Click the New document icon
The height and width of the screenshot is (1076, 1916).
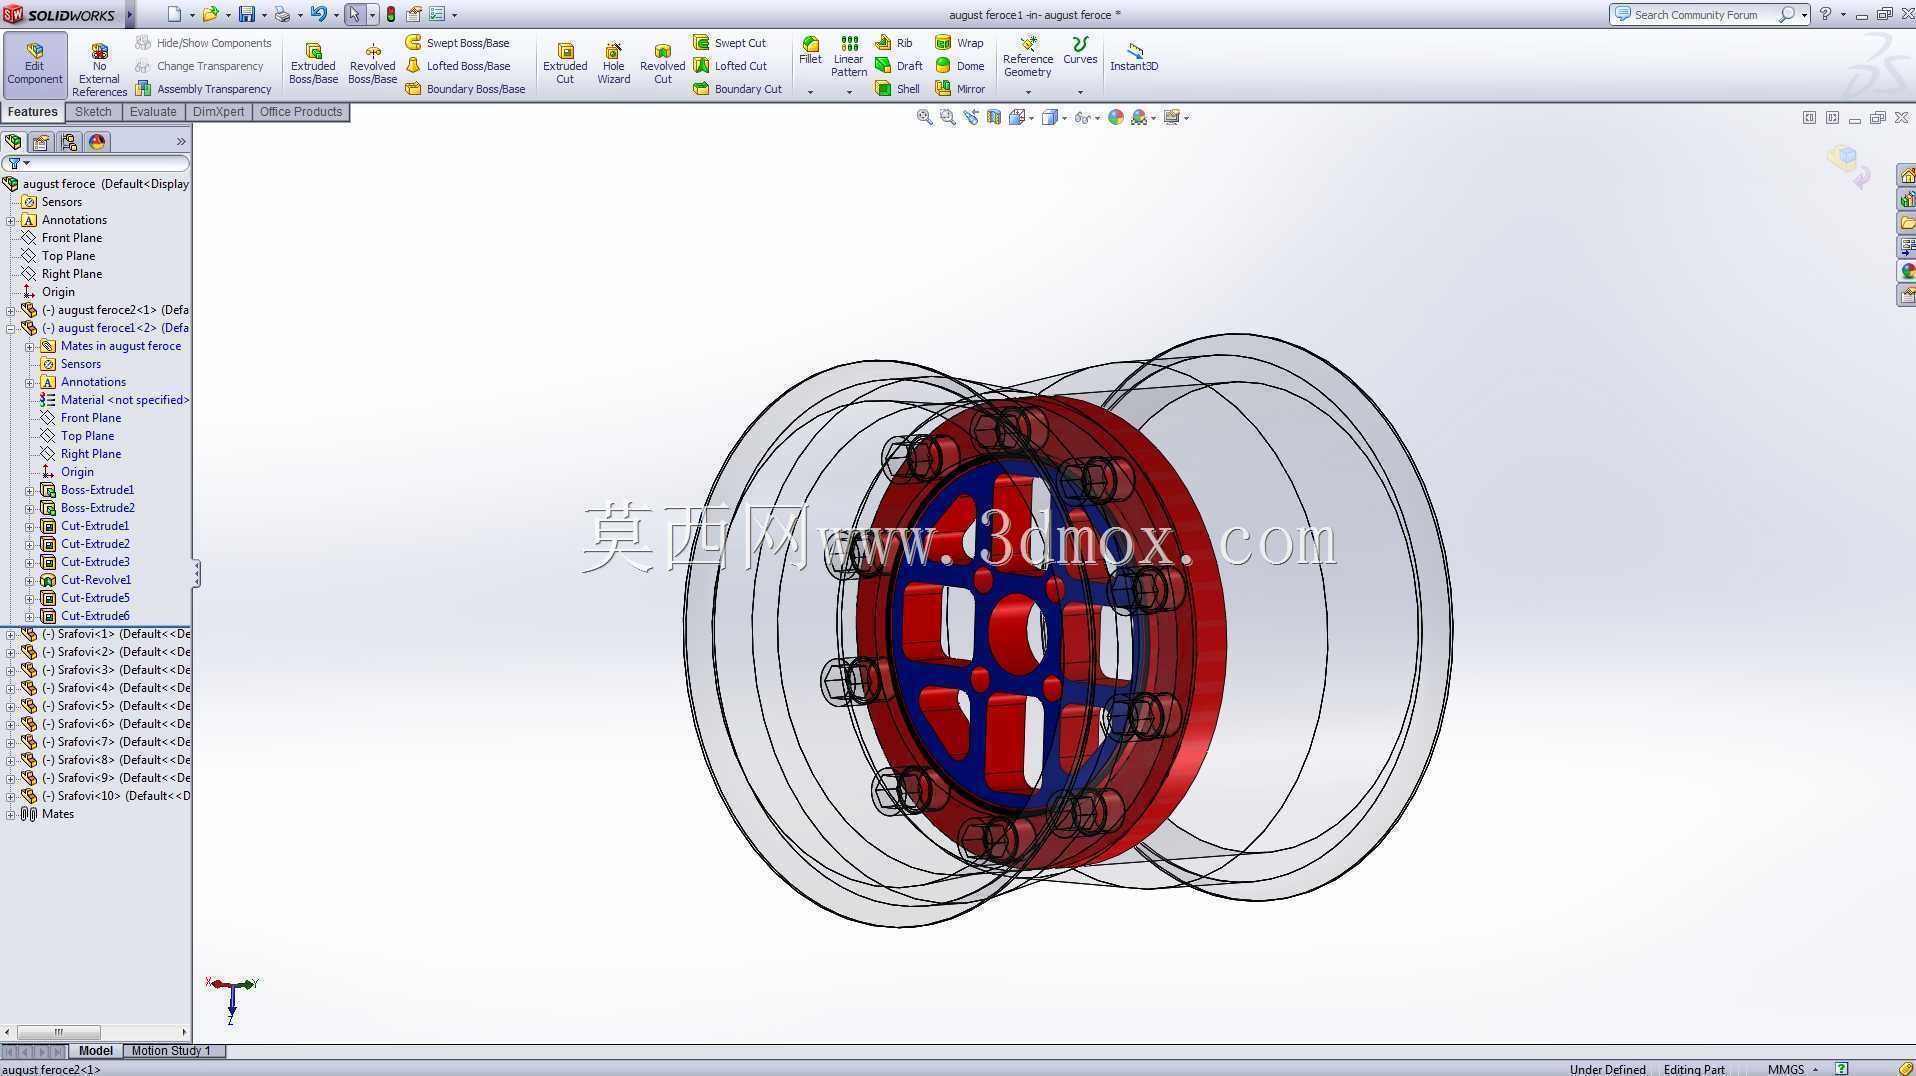point(174,14)
